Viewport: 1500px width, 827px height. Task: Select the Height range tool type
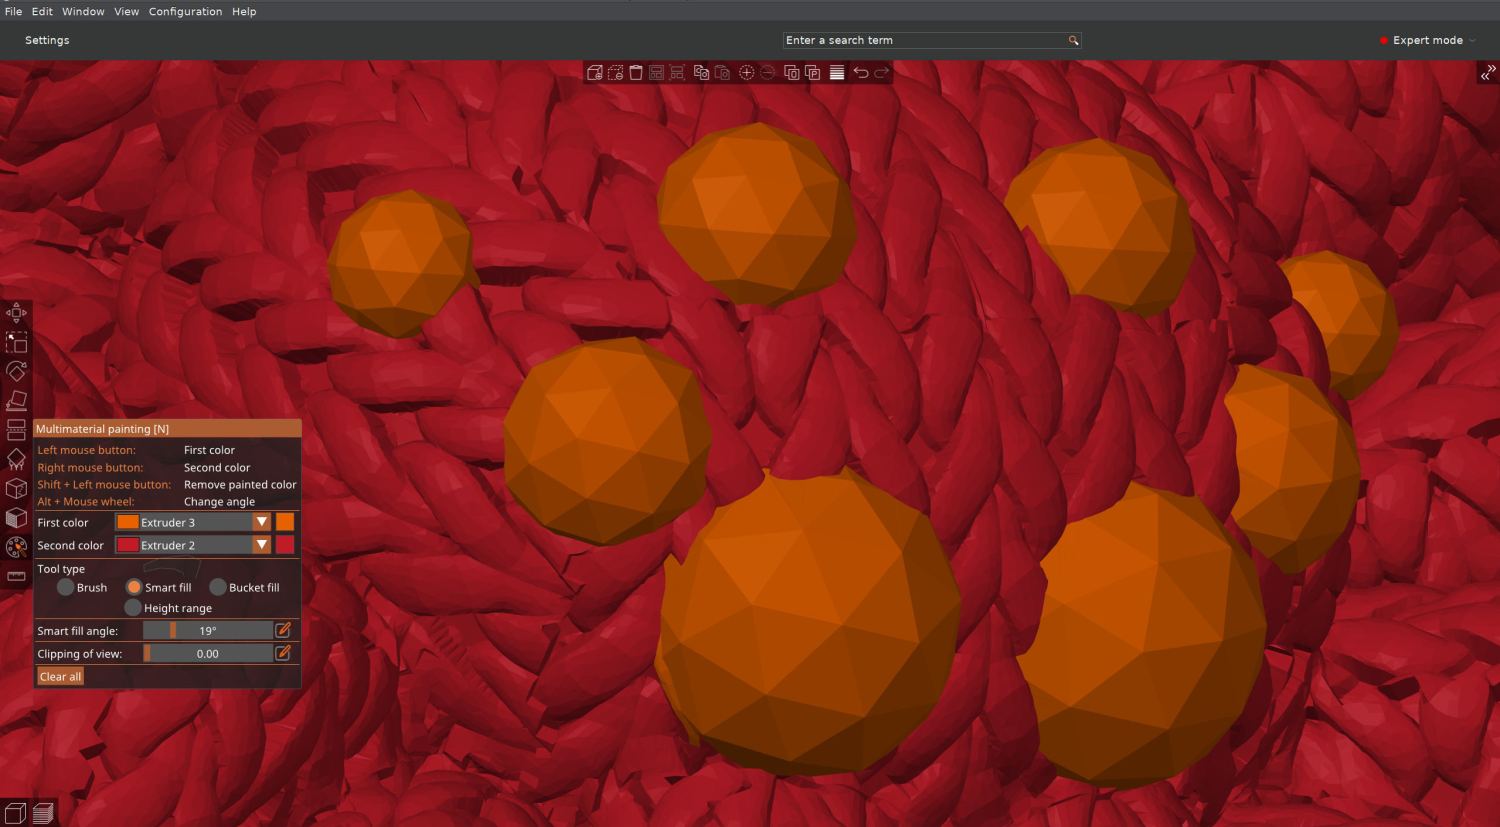[133, 608]
